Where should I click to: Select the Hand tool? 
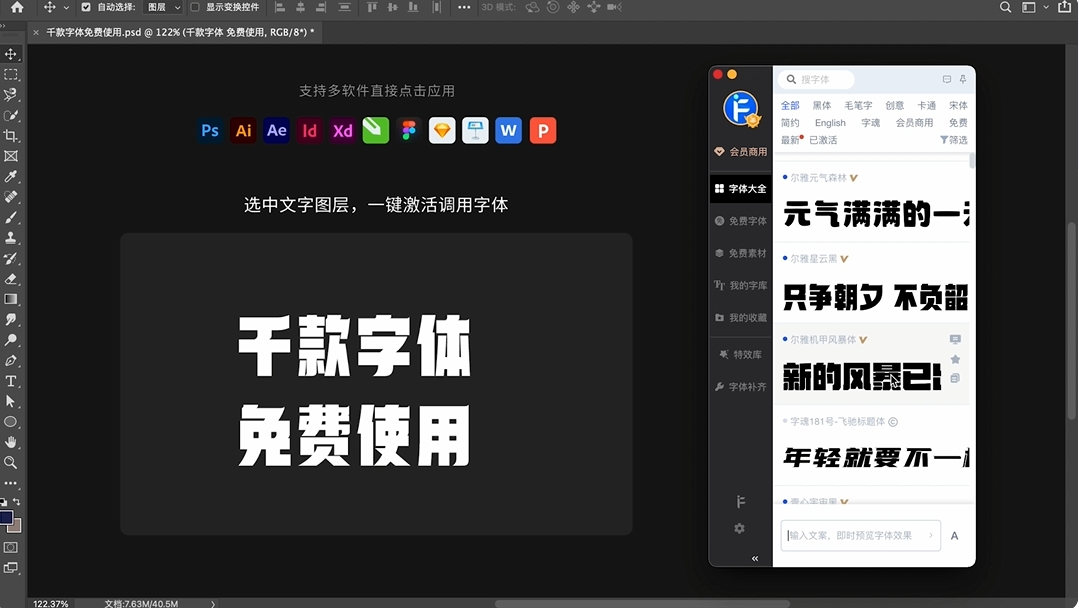point(11,442)
